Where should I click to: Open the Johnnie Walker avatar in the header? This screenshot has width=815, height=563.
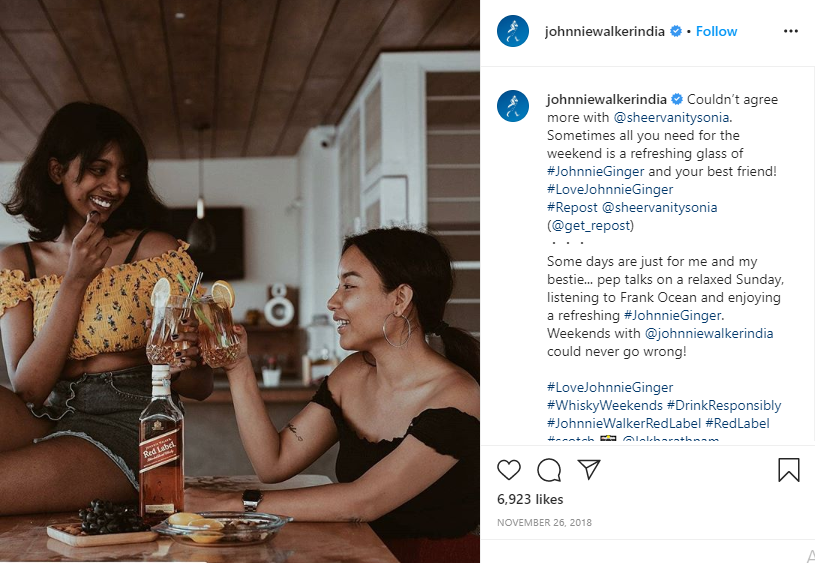click(x=513, y=31)
